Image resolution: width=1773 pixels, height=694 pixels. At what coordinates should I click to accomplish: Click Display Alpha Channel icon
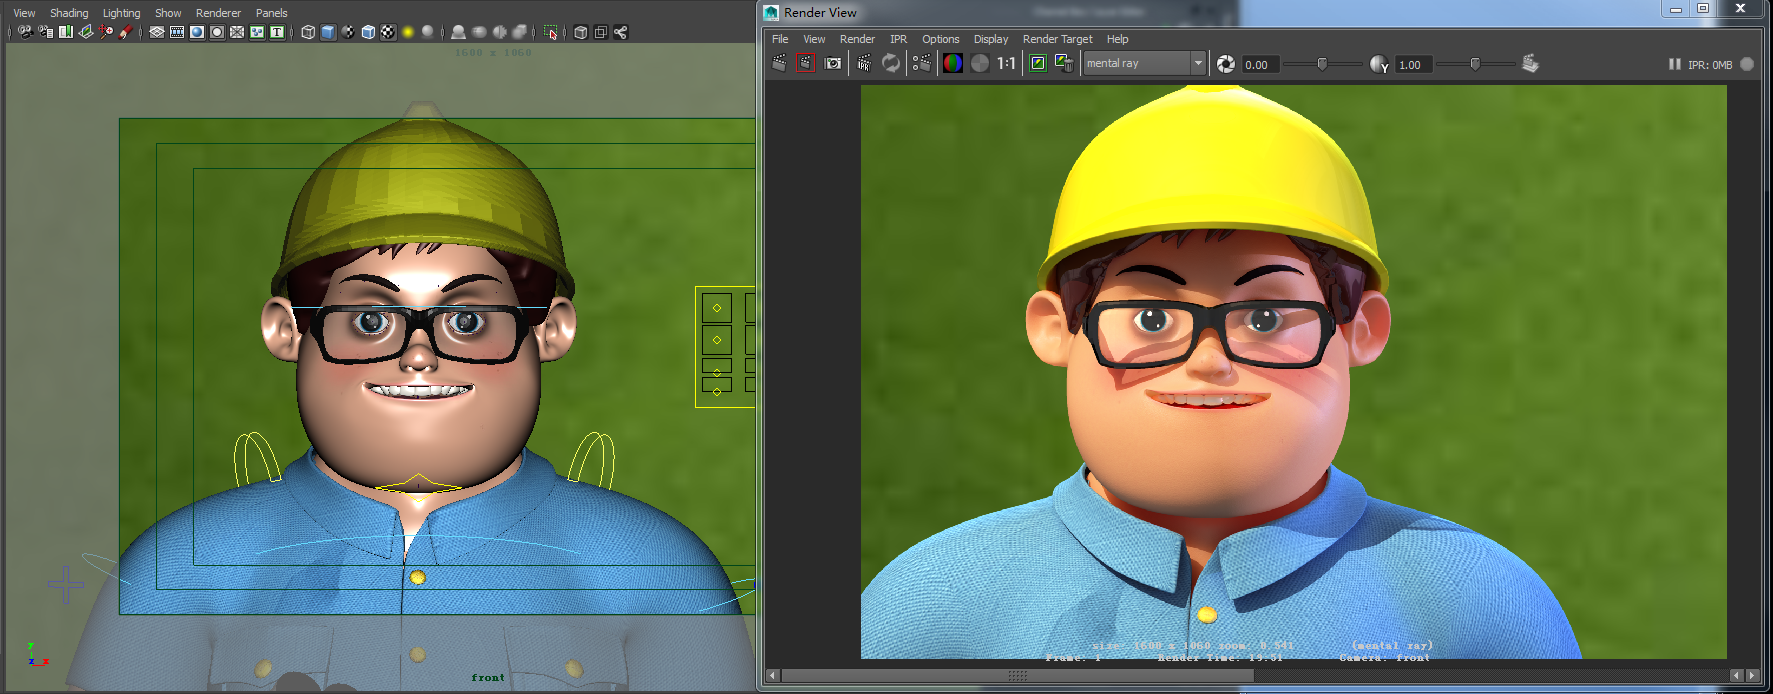click(x=980, y=63)
